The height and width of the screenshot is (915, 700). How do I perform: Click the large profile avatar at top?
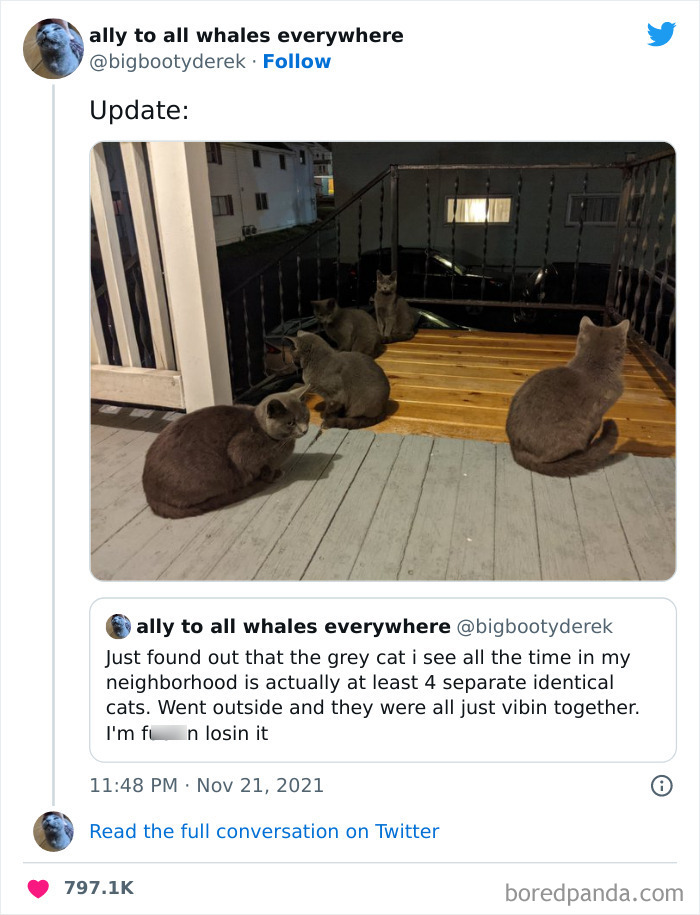tap(53, 48)
